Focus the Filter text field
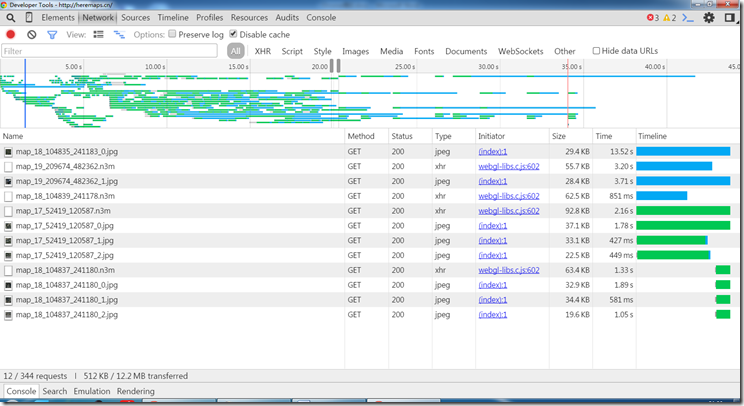Image resolution: width=744 pixels, height=406 pixels. pyautogui.click(x=110, y=51)
